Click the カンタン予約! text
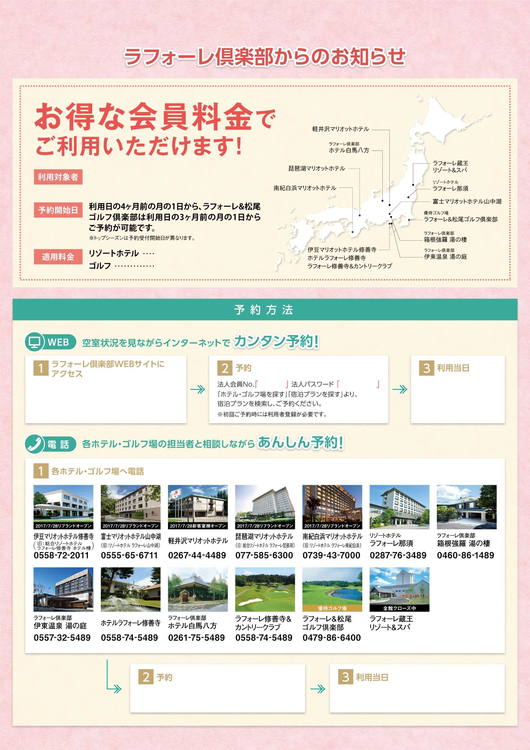Image resolution: width=530 pixels, height=750 pixels. 276,342
